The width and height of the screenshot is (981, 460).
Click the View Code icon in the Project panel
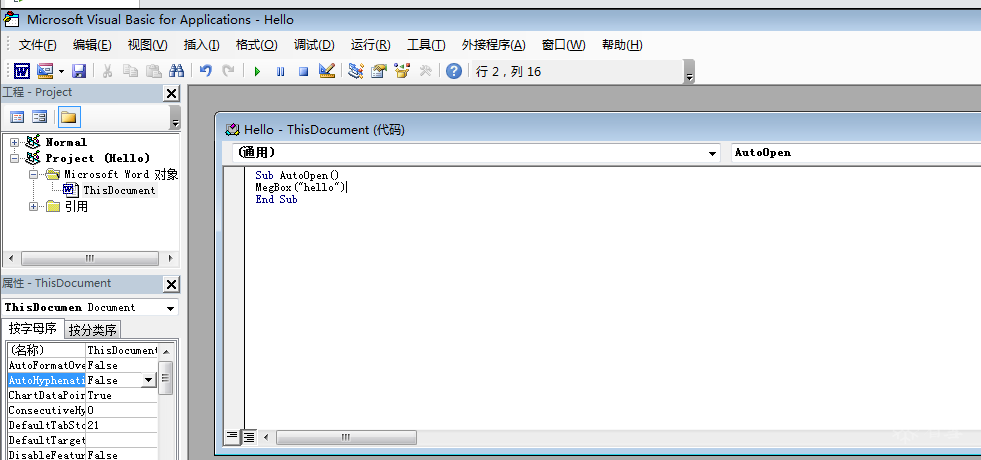[x=17, y=117]
